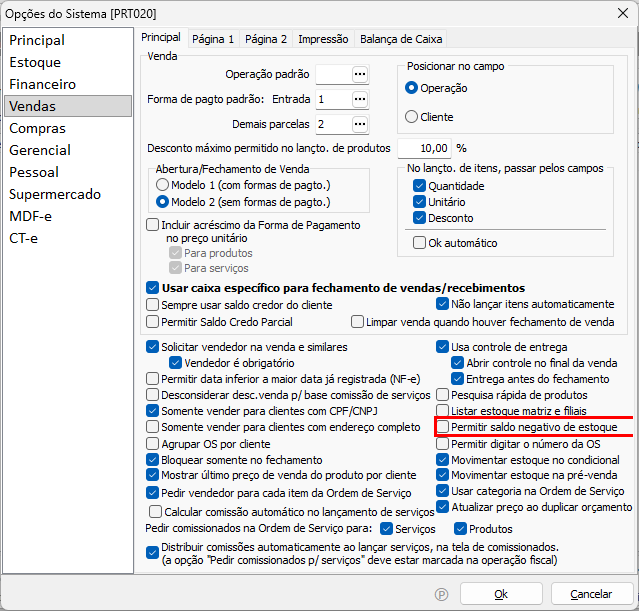The height and width of the screenshot is (611, 639).
Task: Choose Modelo 1 (com formas de pagto.)
Action: 162,185
